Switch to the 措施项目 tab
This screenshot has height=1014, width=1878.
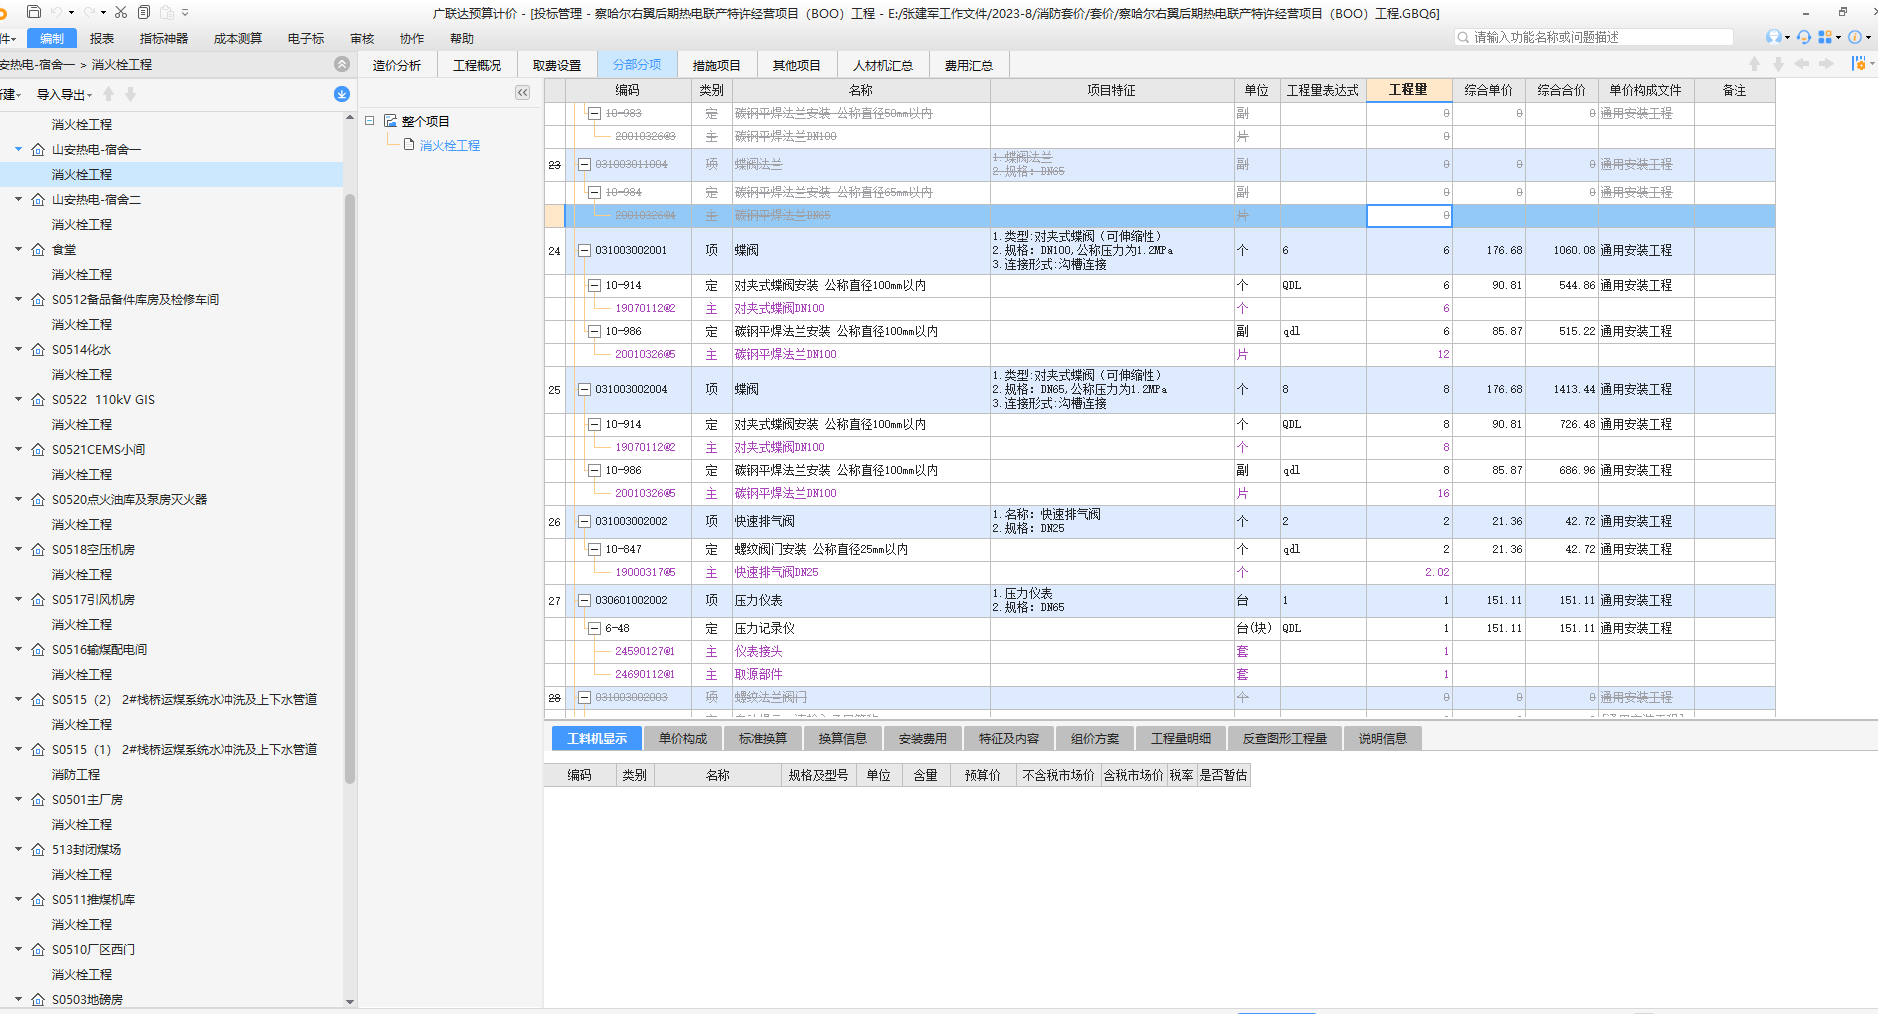click(x=717, y=65)
